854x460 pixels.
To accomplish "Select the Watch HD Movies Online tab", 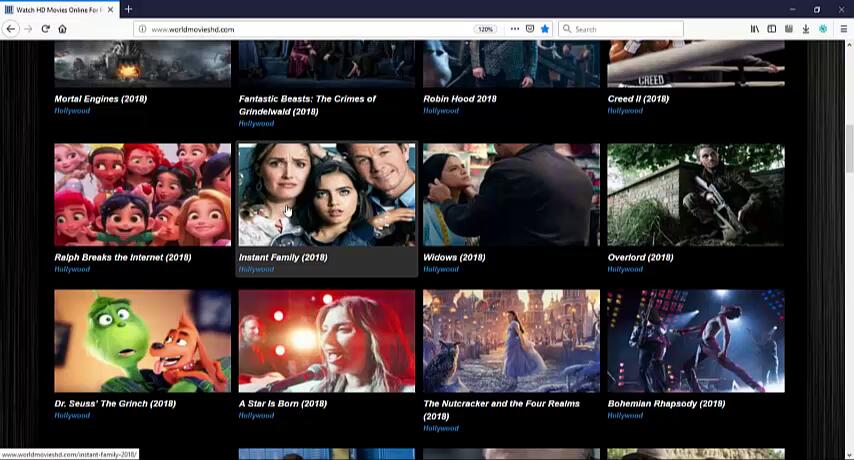I will pyautogui.click(x=55, y=9).
